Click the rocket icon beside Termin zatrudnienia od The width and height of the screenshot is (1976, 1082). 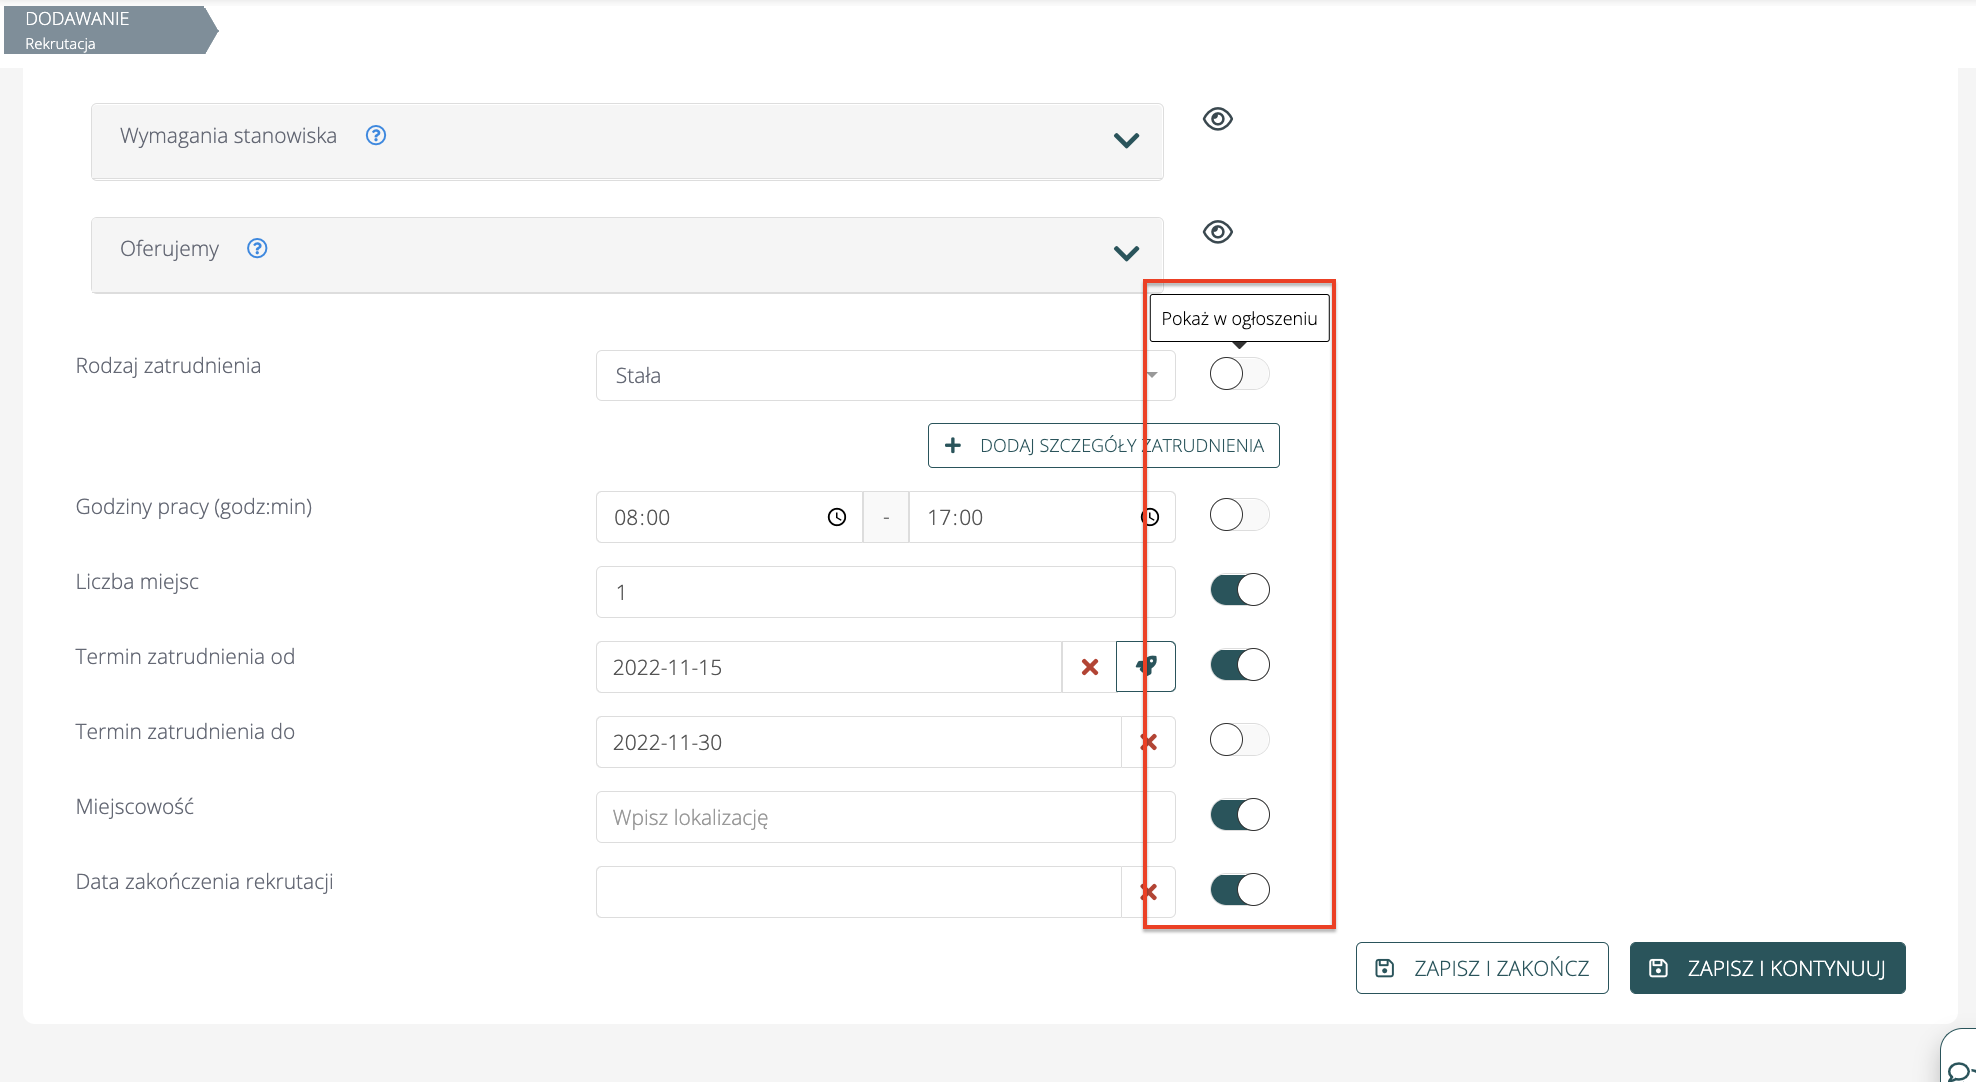pos(1146,666)
